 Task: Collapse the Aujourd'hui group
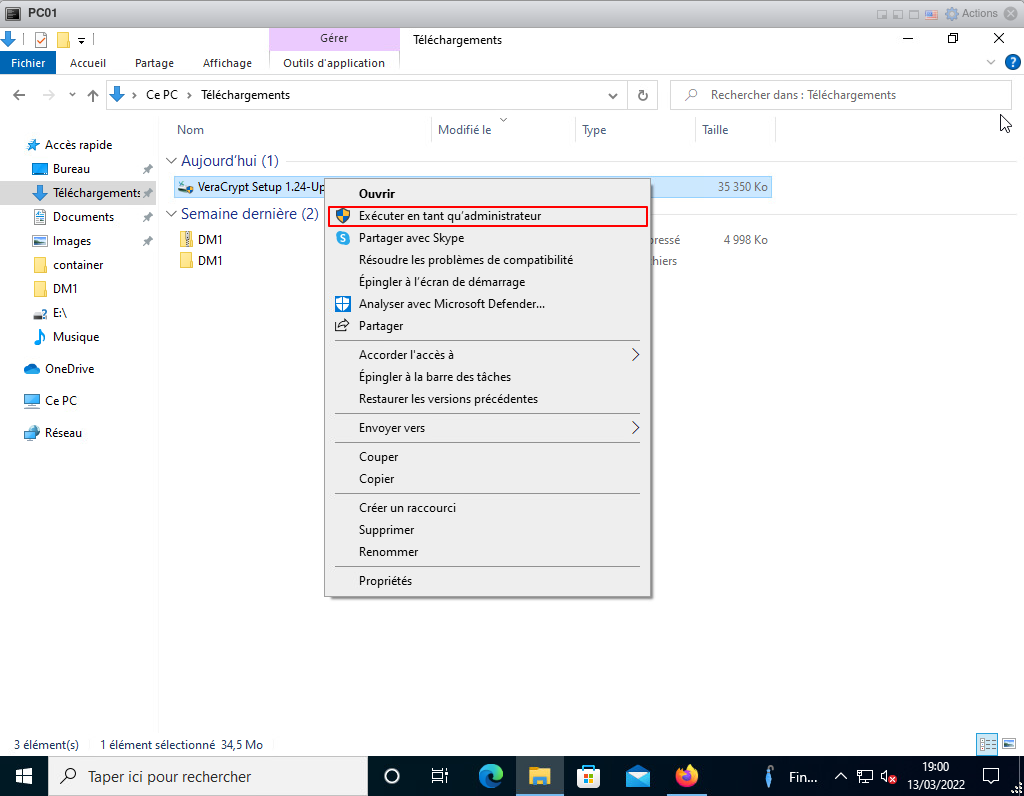pos(171,161)
